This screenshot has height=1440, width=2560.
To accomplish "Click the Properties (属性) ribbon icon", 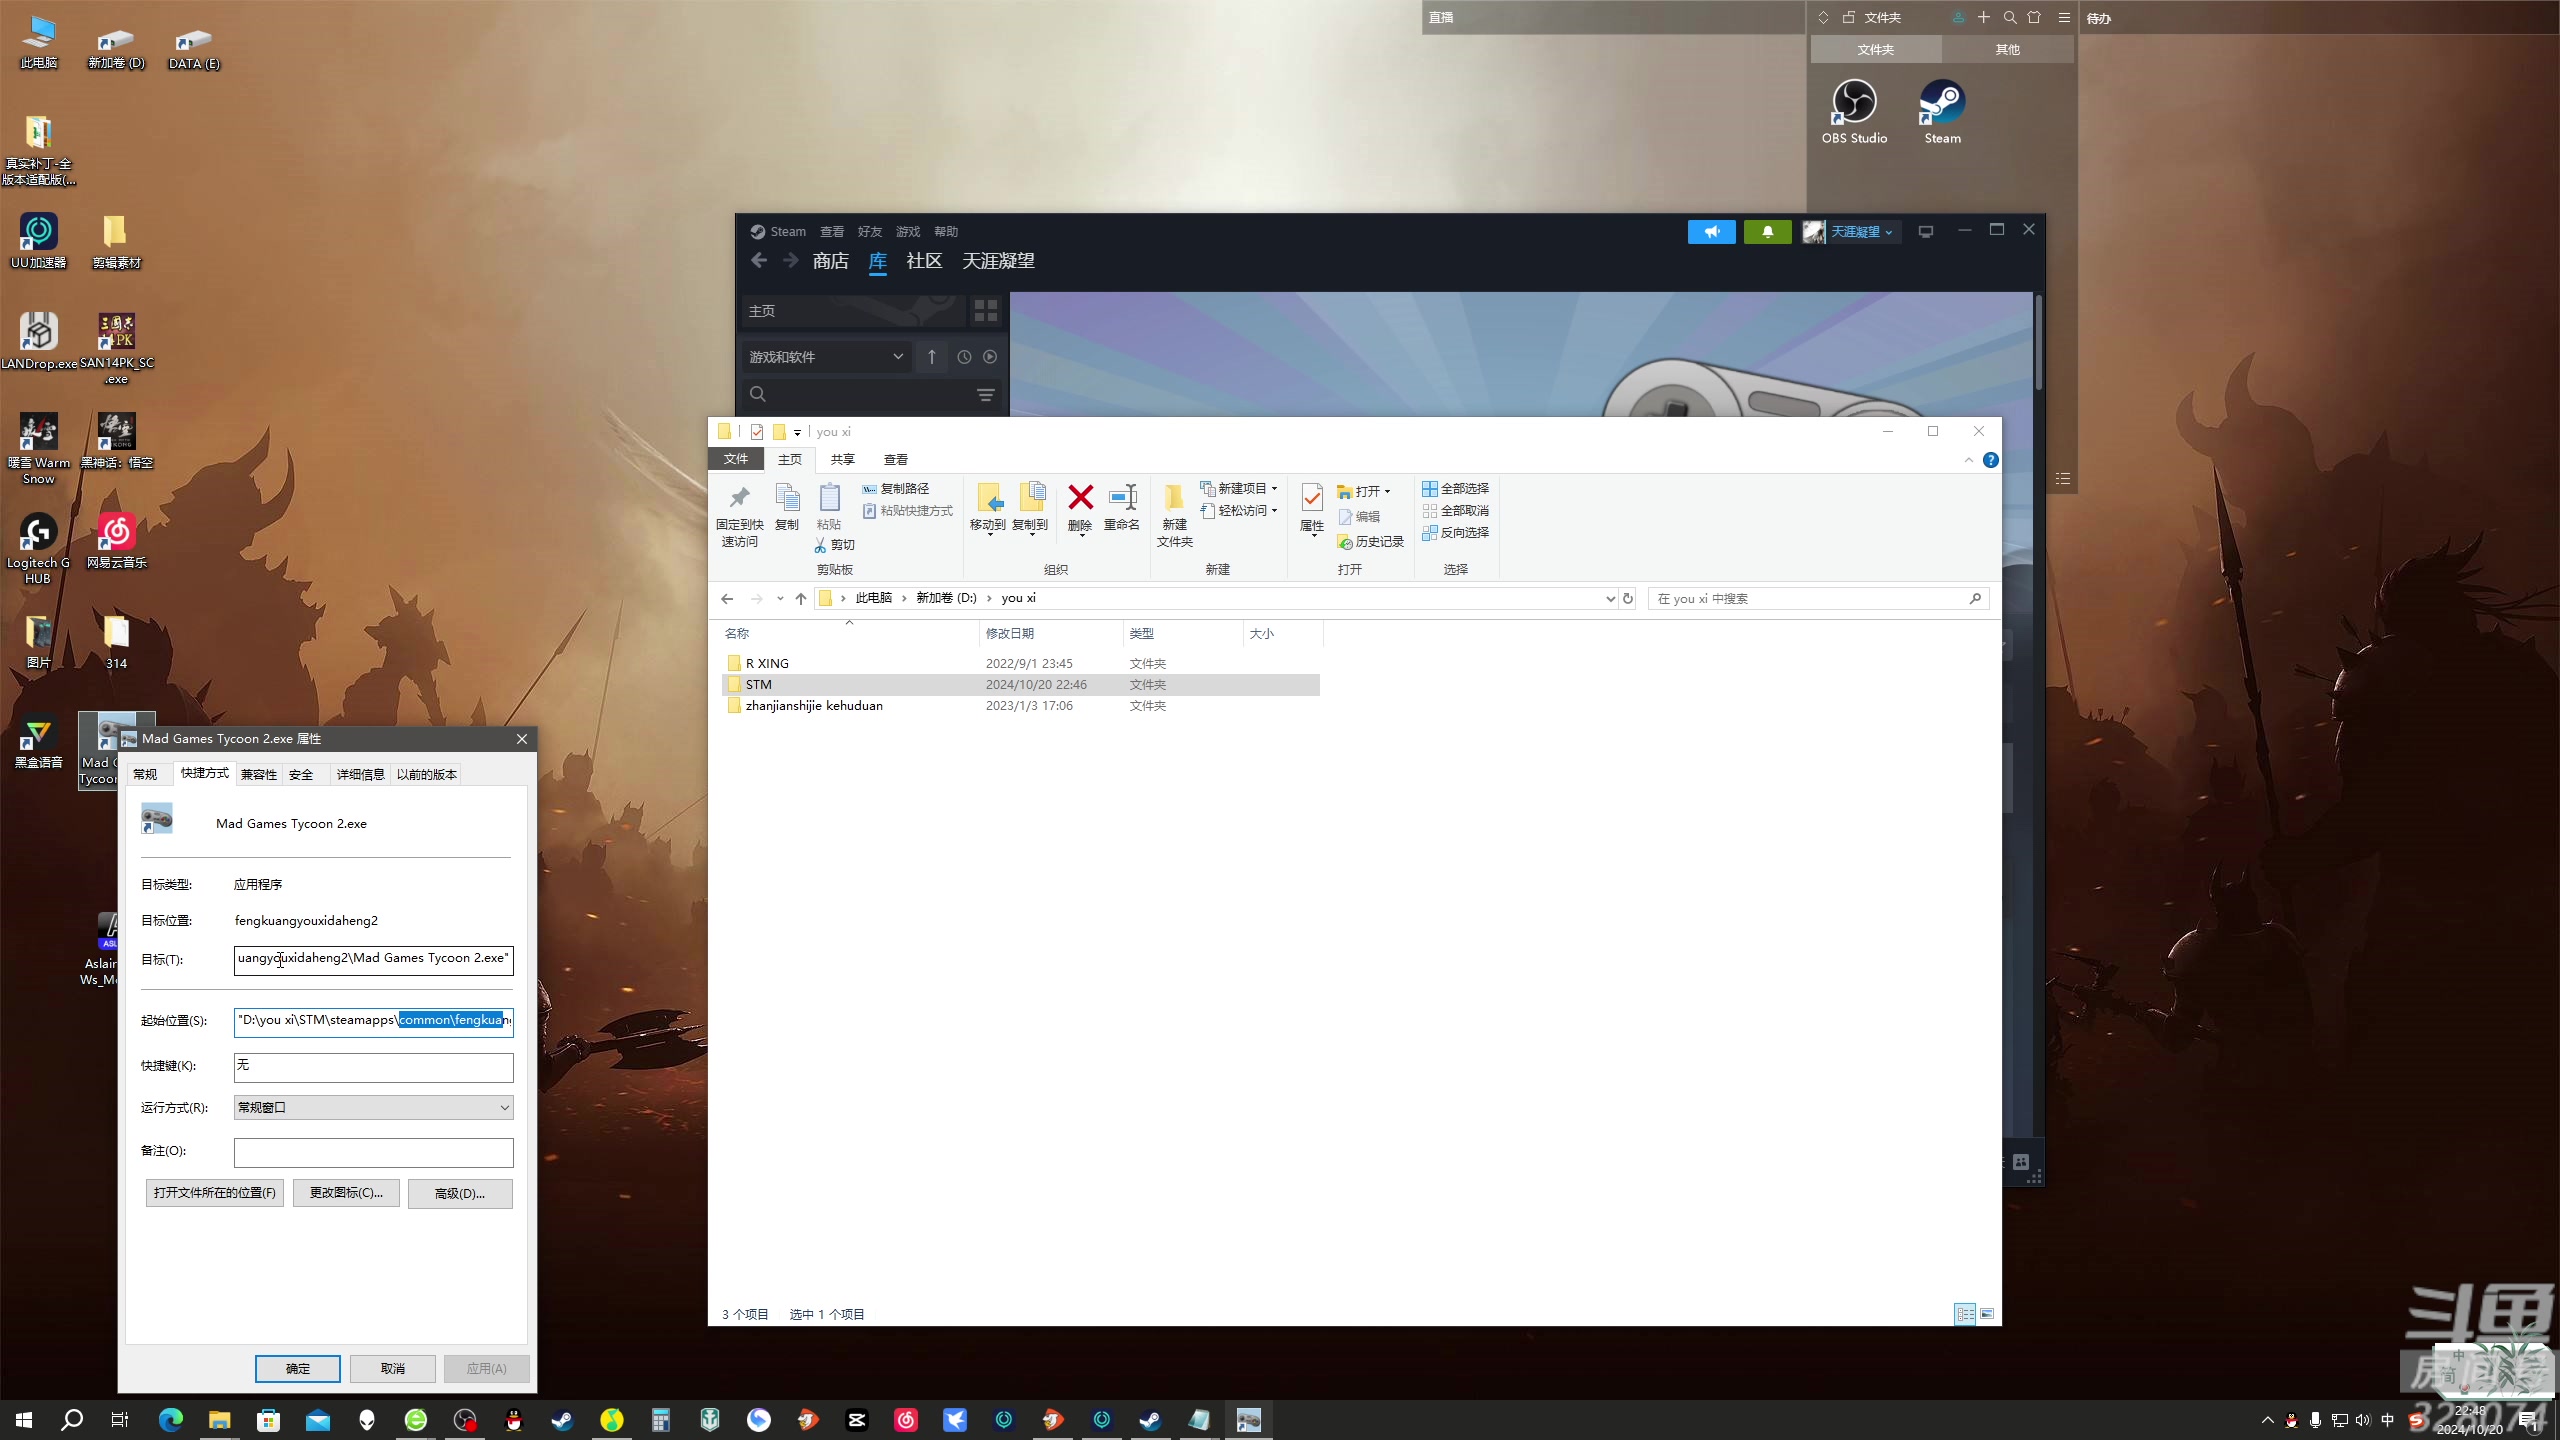I will pyautogui.click(x=1312, y=508).
